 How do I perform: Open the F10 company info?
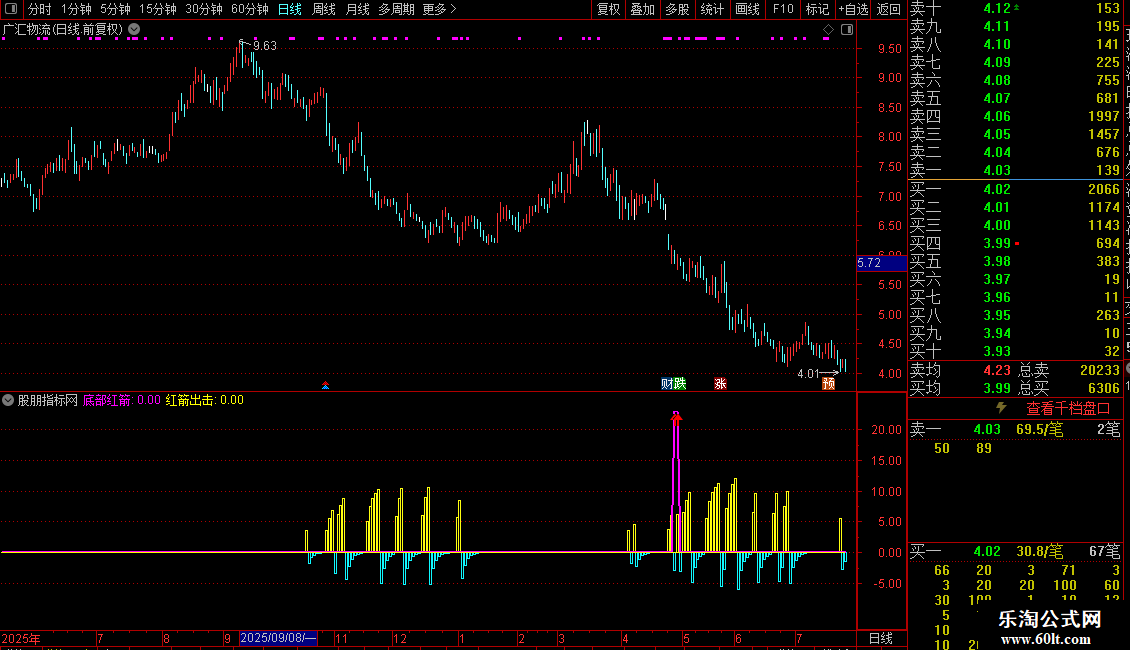[x=783, y=9]
